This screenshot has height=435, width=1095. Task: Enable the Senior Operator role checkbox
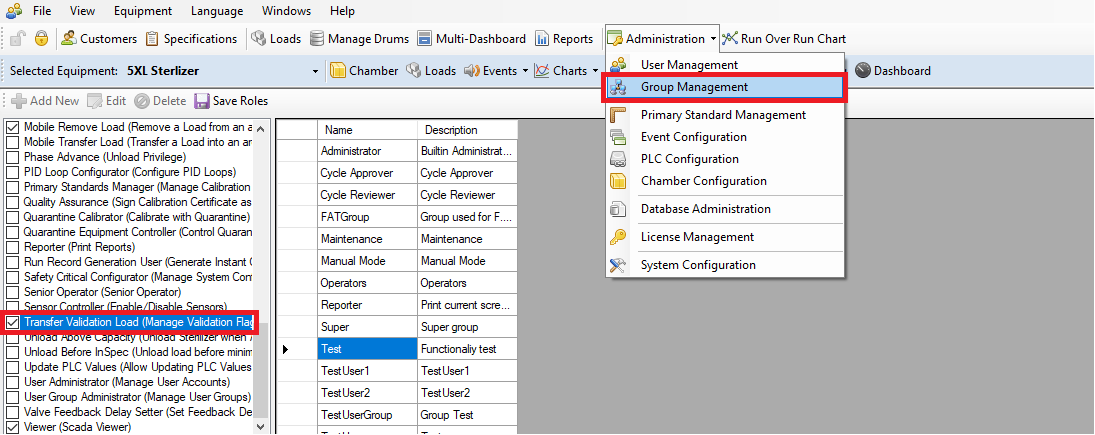pos(13,292)
